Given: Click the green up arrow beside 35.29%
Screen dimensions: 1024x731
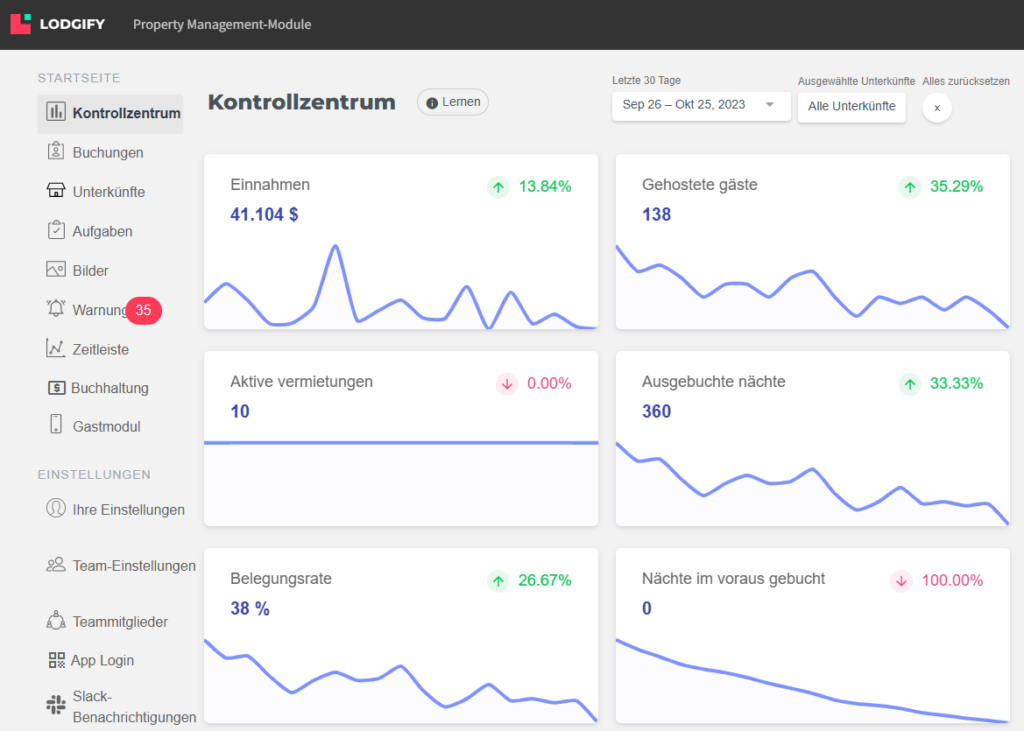Looking at the screenshot, I should pos(910,187).
